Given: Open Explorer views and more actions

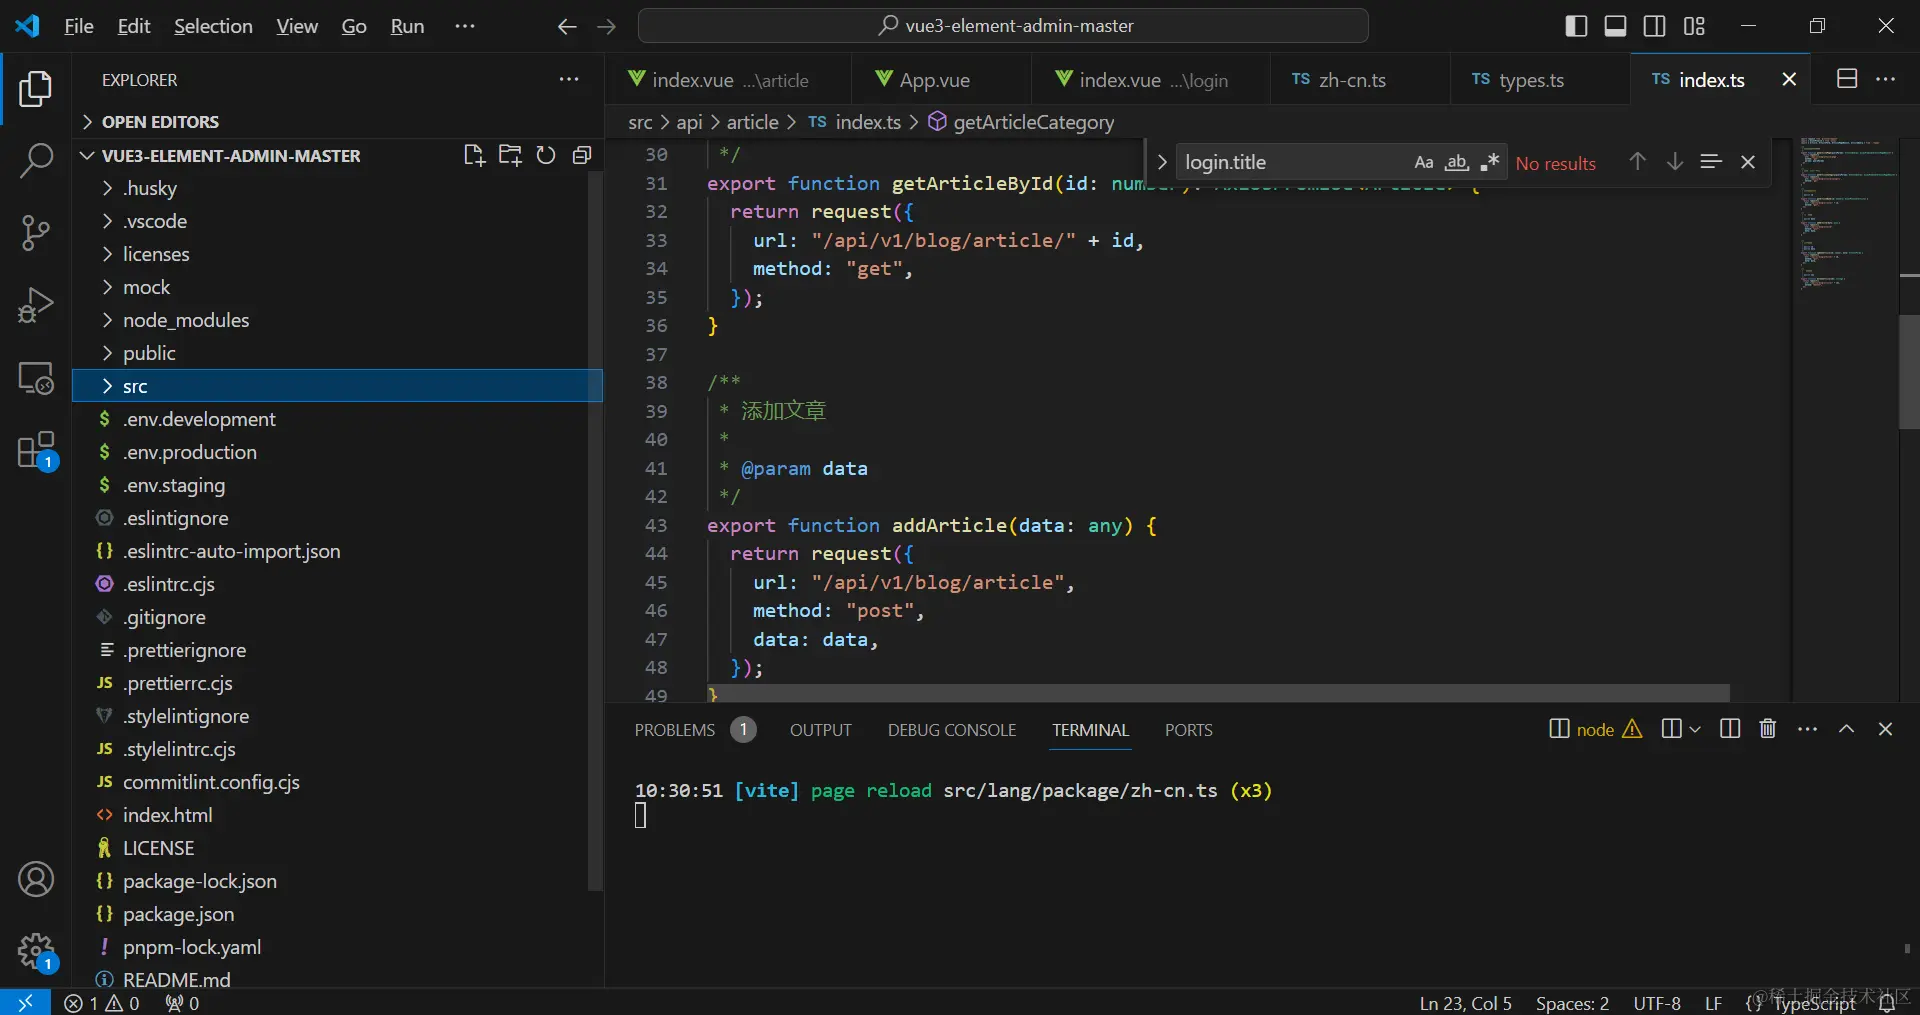Looking at the screenshot, I should tap(569, 80).
